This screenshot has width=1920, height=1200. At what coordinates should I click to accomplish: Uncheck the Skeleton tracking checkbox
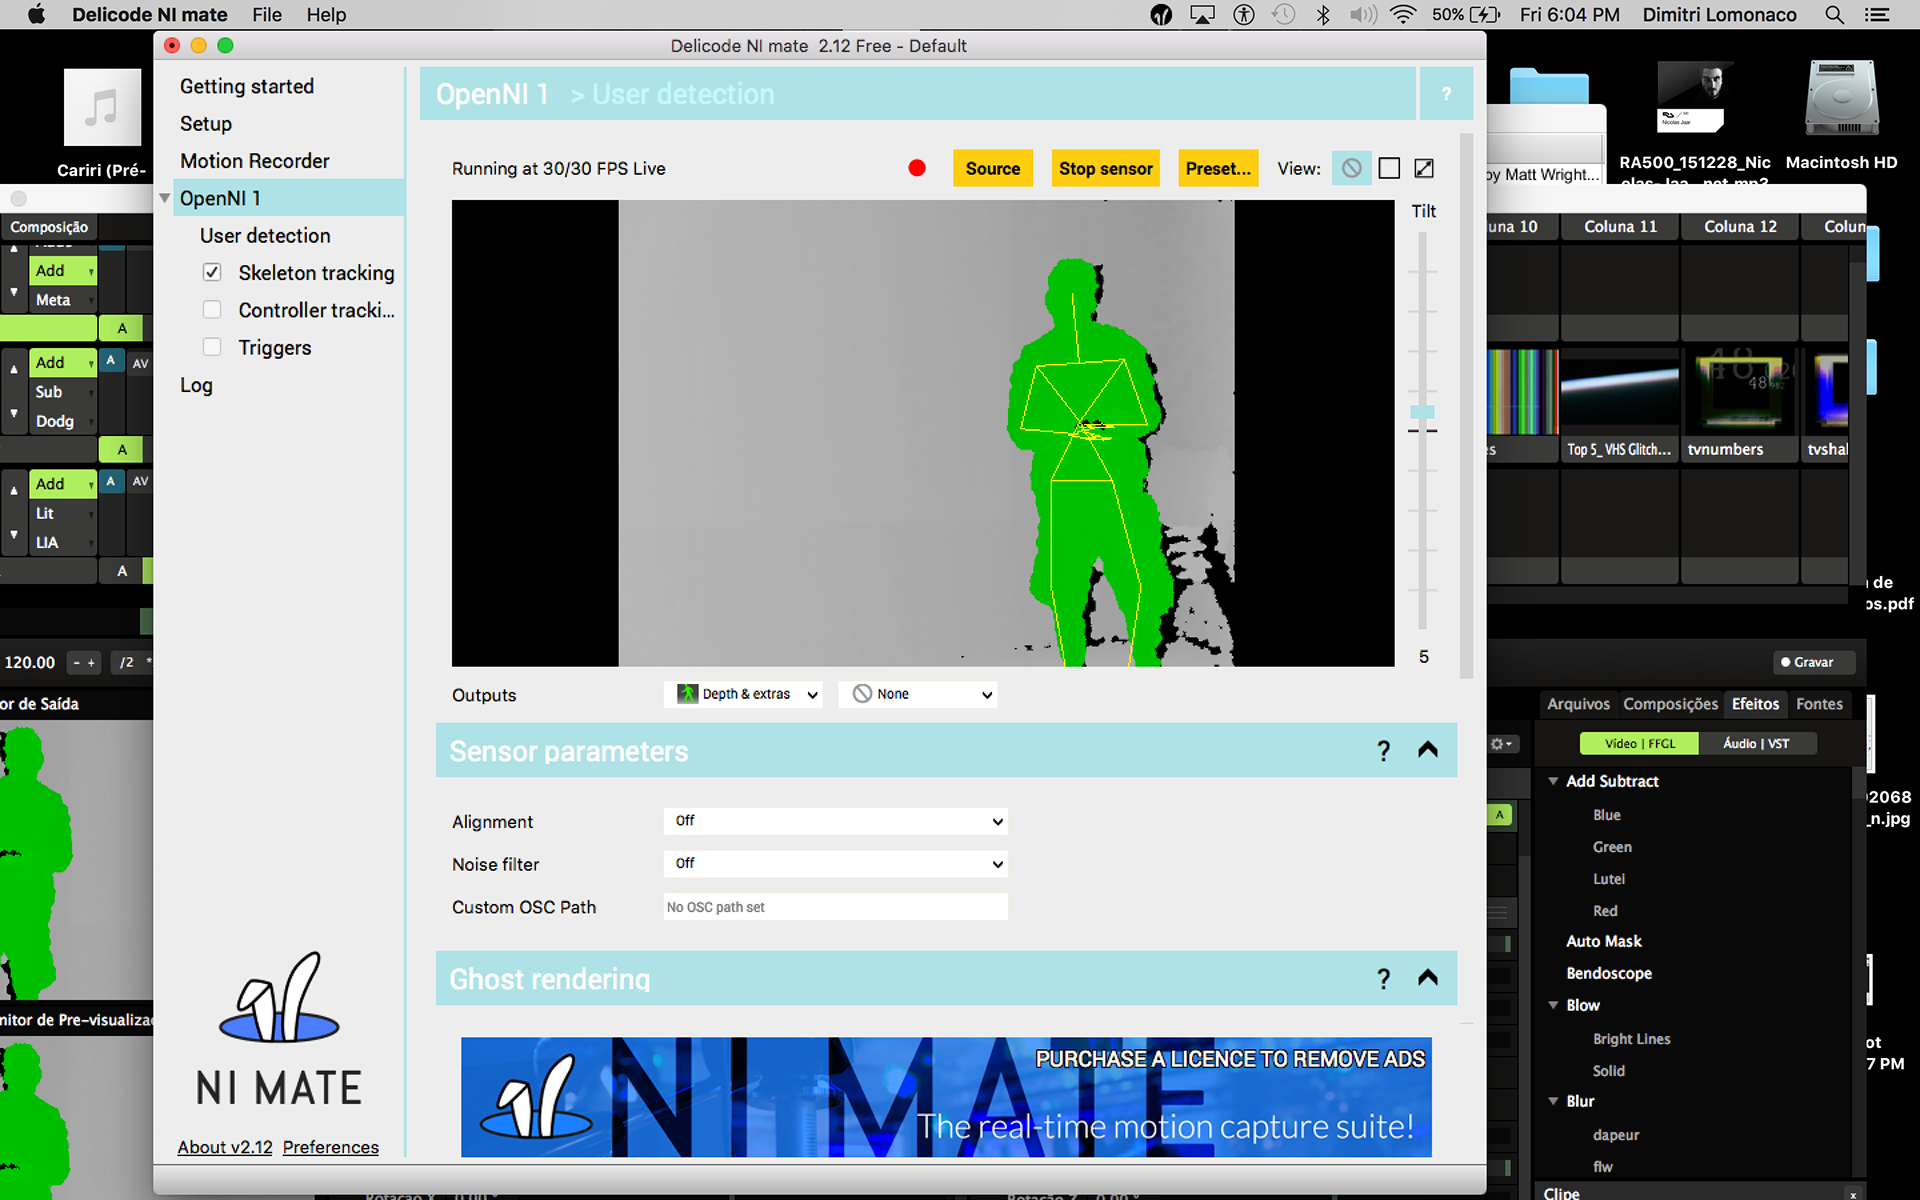pos(212,272)
